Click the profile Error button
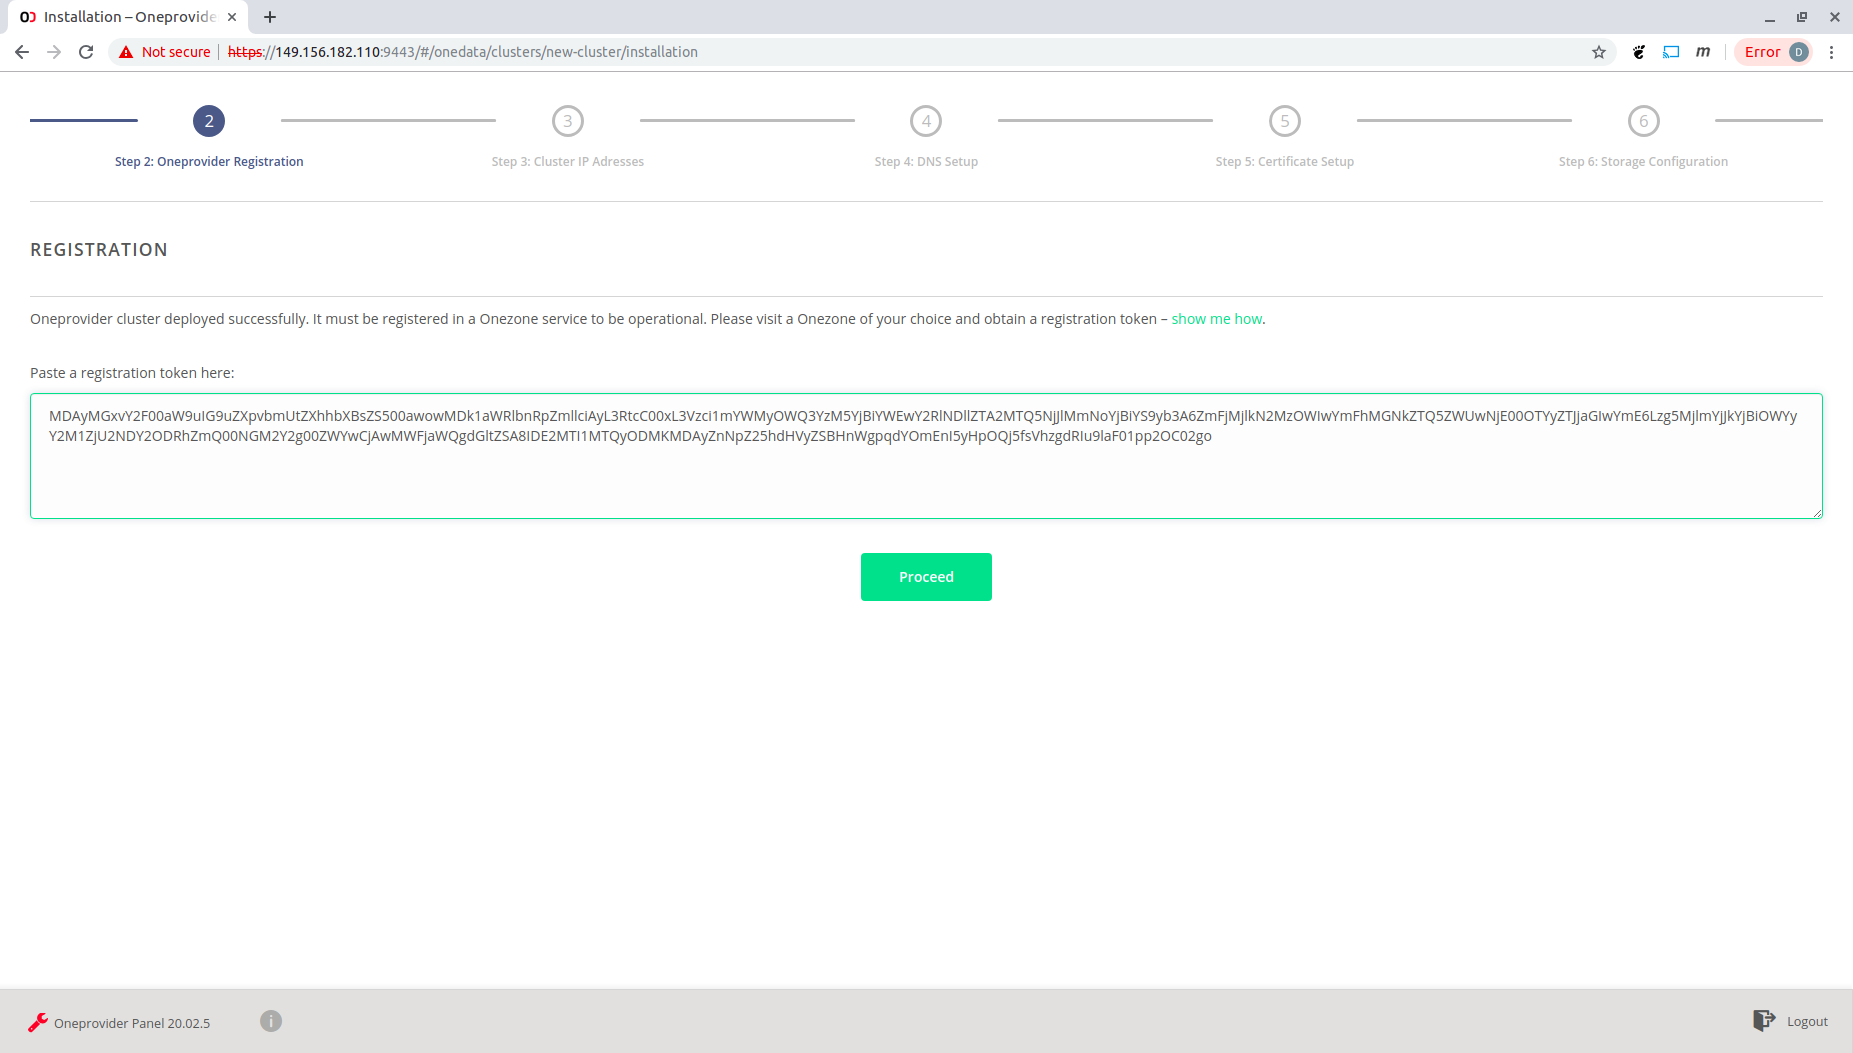Image resolution: width=1853 pixels, height=1053 pixels. click(x=1775, y=52)
